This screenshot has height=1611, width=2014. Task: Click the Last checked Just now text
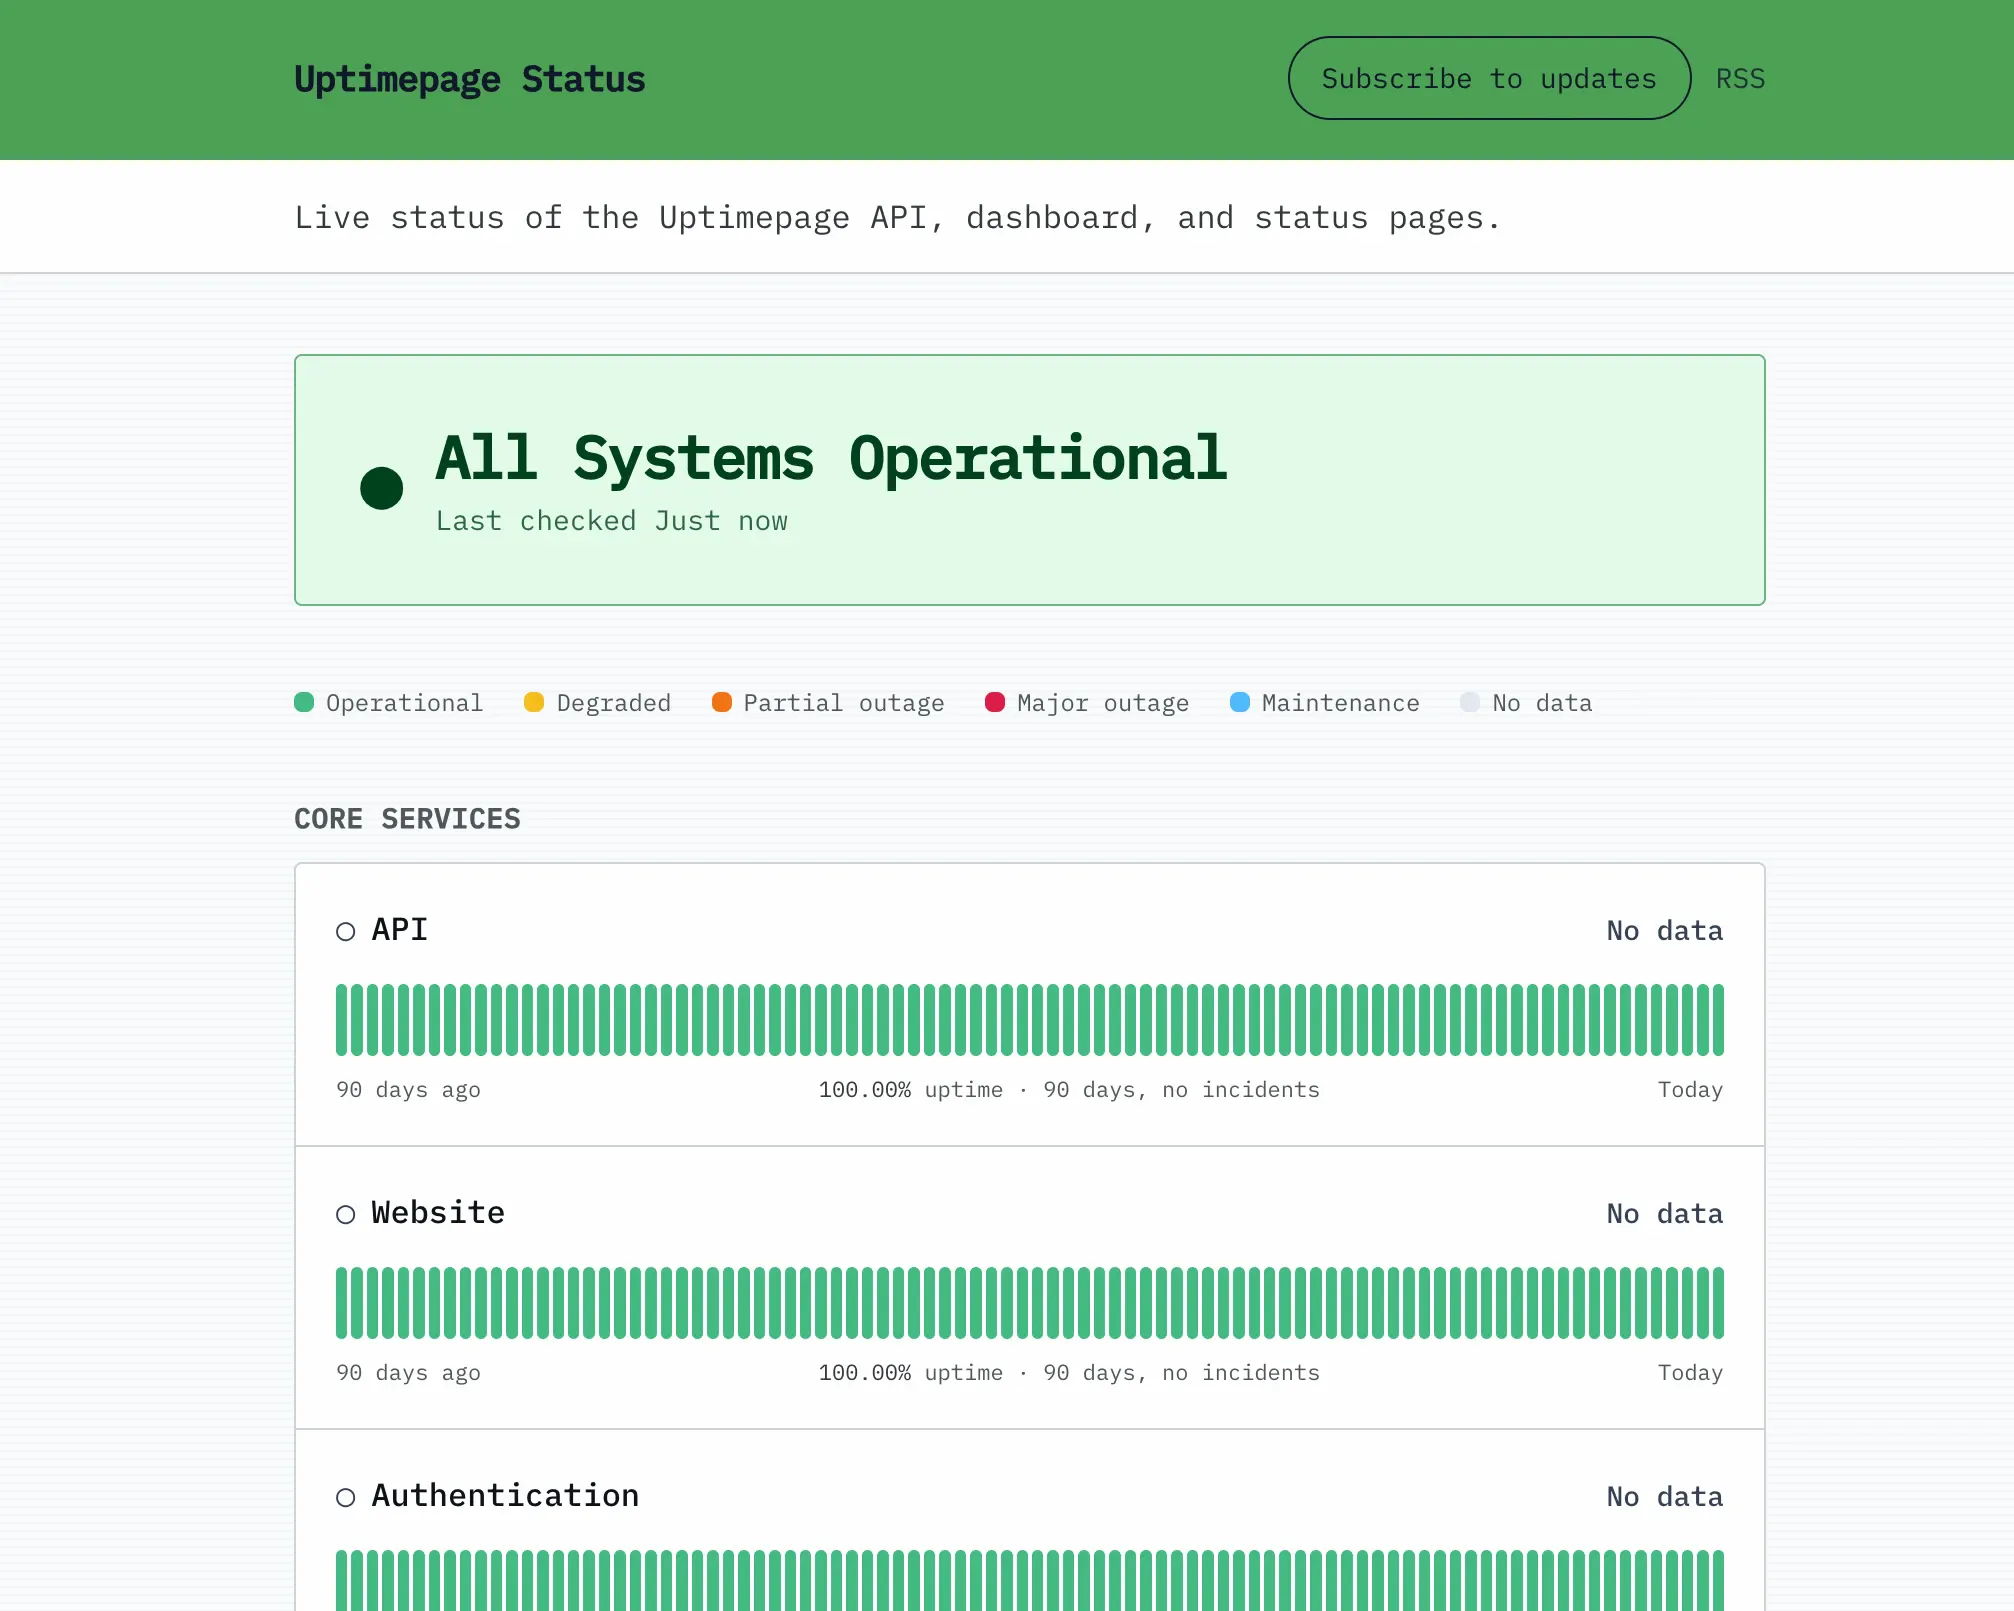(612, 521)
